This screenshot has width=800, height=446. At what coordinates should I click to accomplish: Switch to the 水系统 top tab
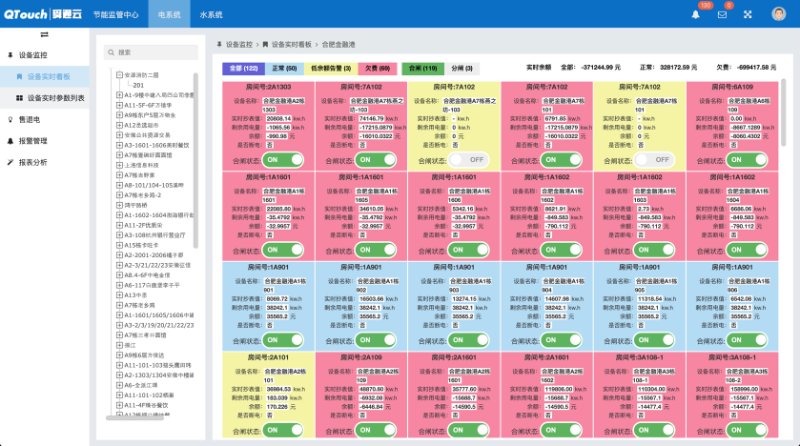point(211,15)
